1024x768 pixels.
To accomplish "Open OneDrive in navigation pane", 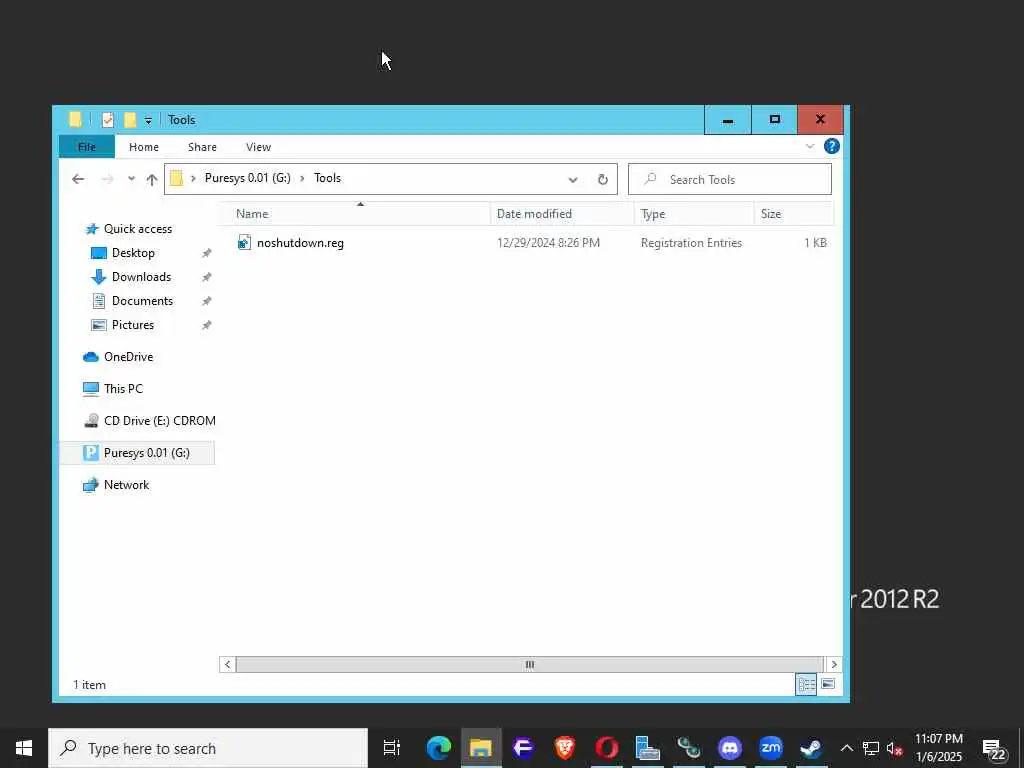I will coord(128,357).
